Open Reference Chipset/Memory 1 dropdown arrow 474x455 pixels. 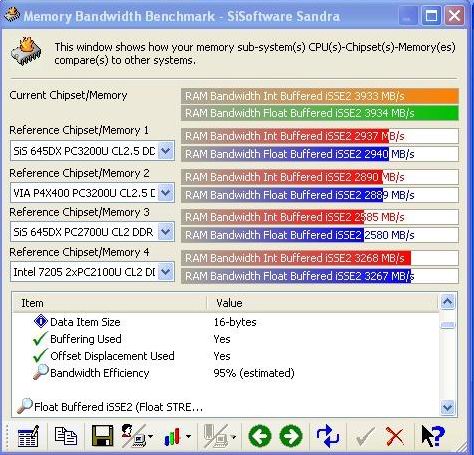pyautogui.click(x=166, y=151)
